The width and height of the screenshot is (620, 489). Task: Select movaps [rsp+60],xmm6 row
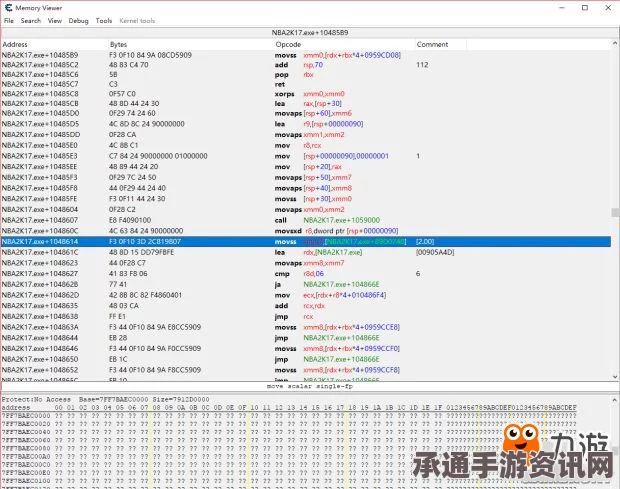pyautogui.click(x=306, y=113)
